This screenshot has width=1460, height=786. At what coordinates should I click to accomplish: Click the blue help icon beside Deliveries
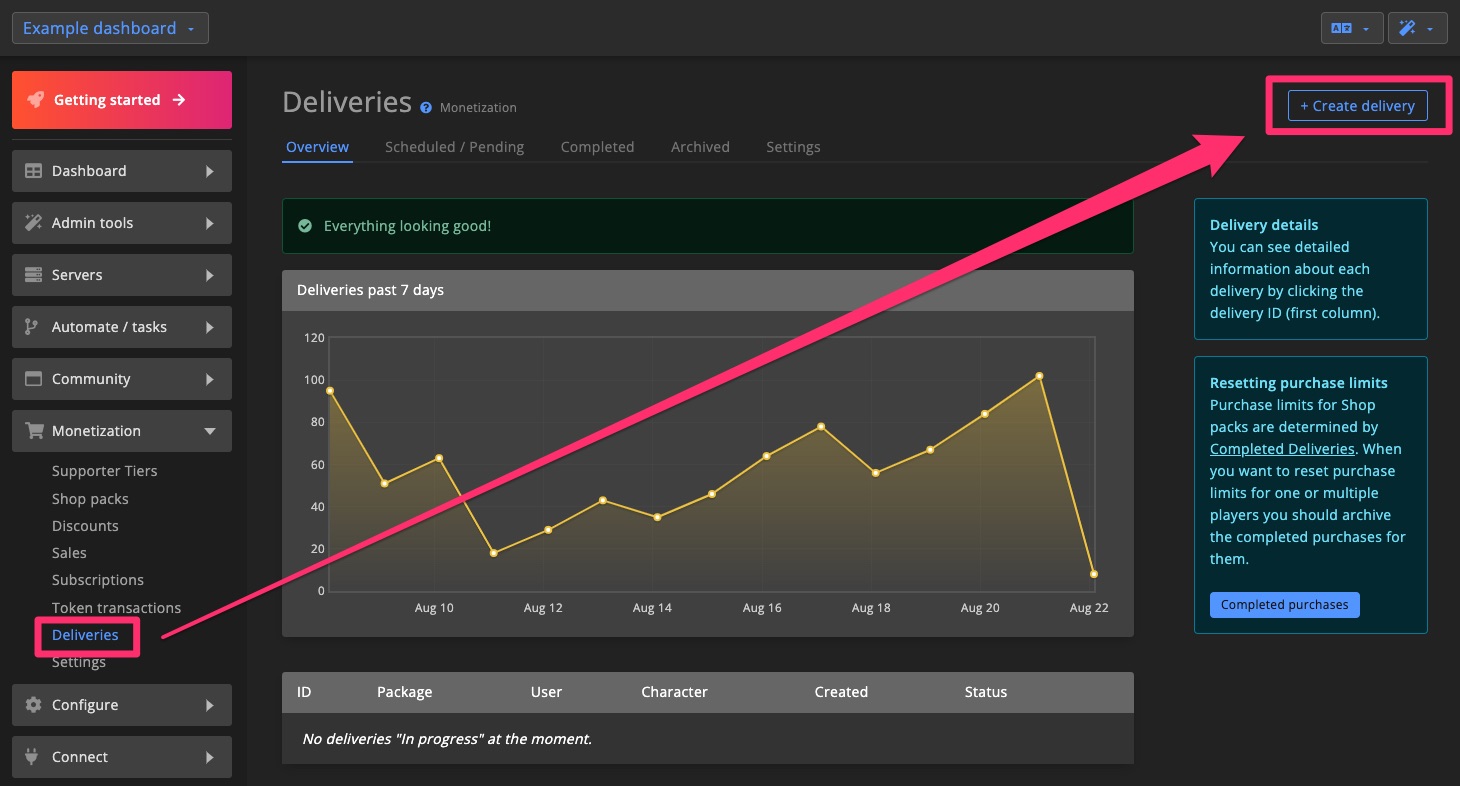coord(426,108)
